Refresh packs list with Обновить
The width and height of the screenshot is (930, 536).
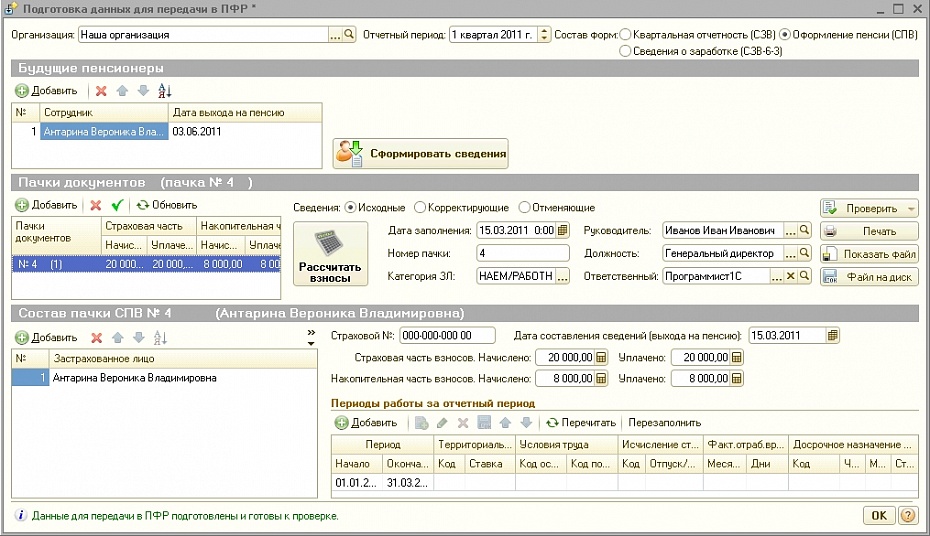[167, 205]
